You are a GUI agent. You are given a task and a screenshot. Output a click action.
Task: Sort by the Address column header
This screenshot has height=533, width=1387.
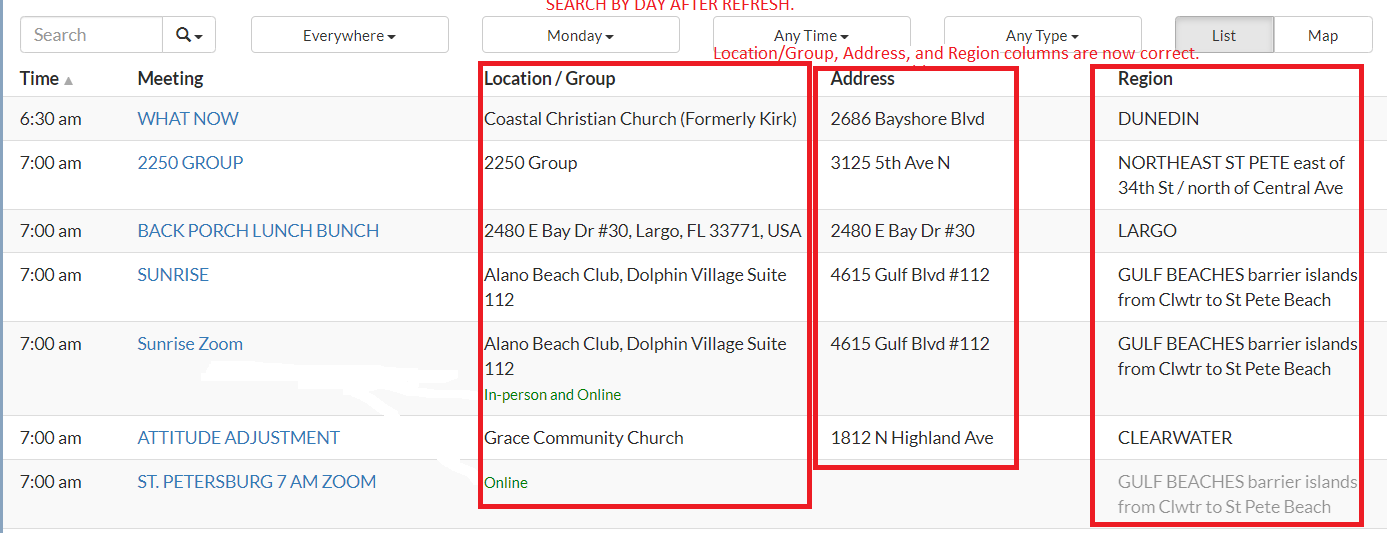point(862,78)
